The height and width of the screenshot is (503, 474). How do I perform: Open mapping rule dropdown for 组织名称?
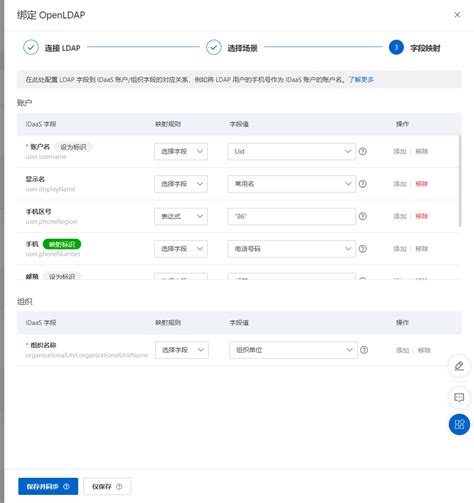coord(182,350)
